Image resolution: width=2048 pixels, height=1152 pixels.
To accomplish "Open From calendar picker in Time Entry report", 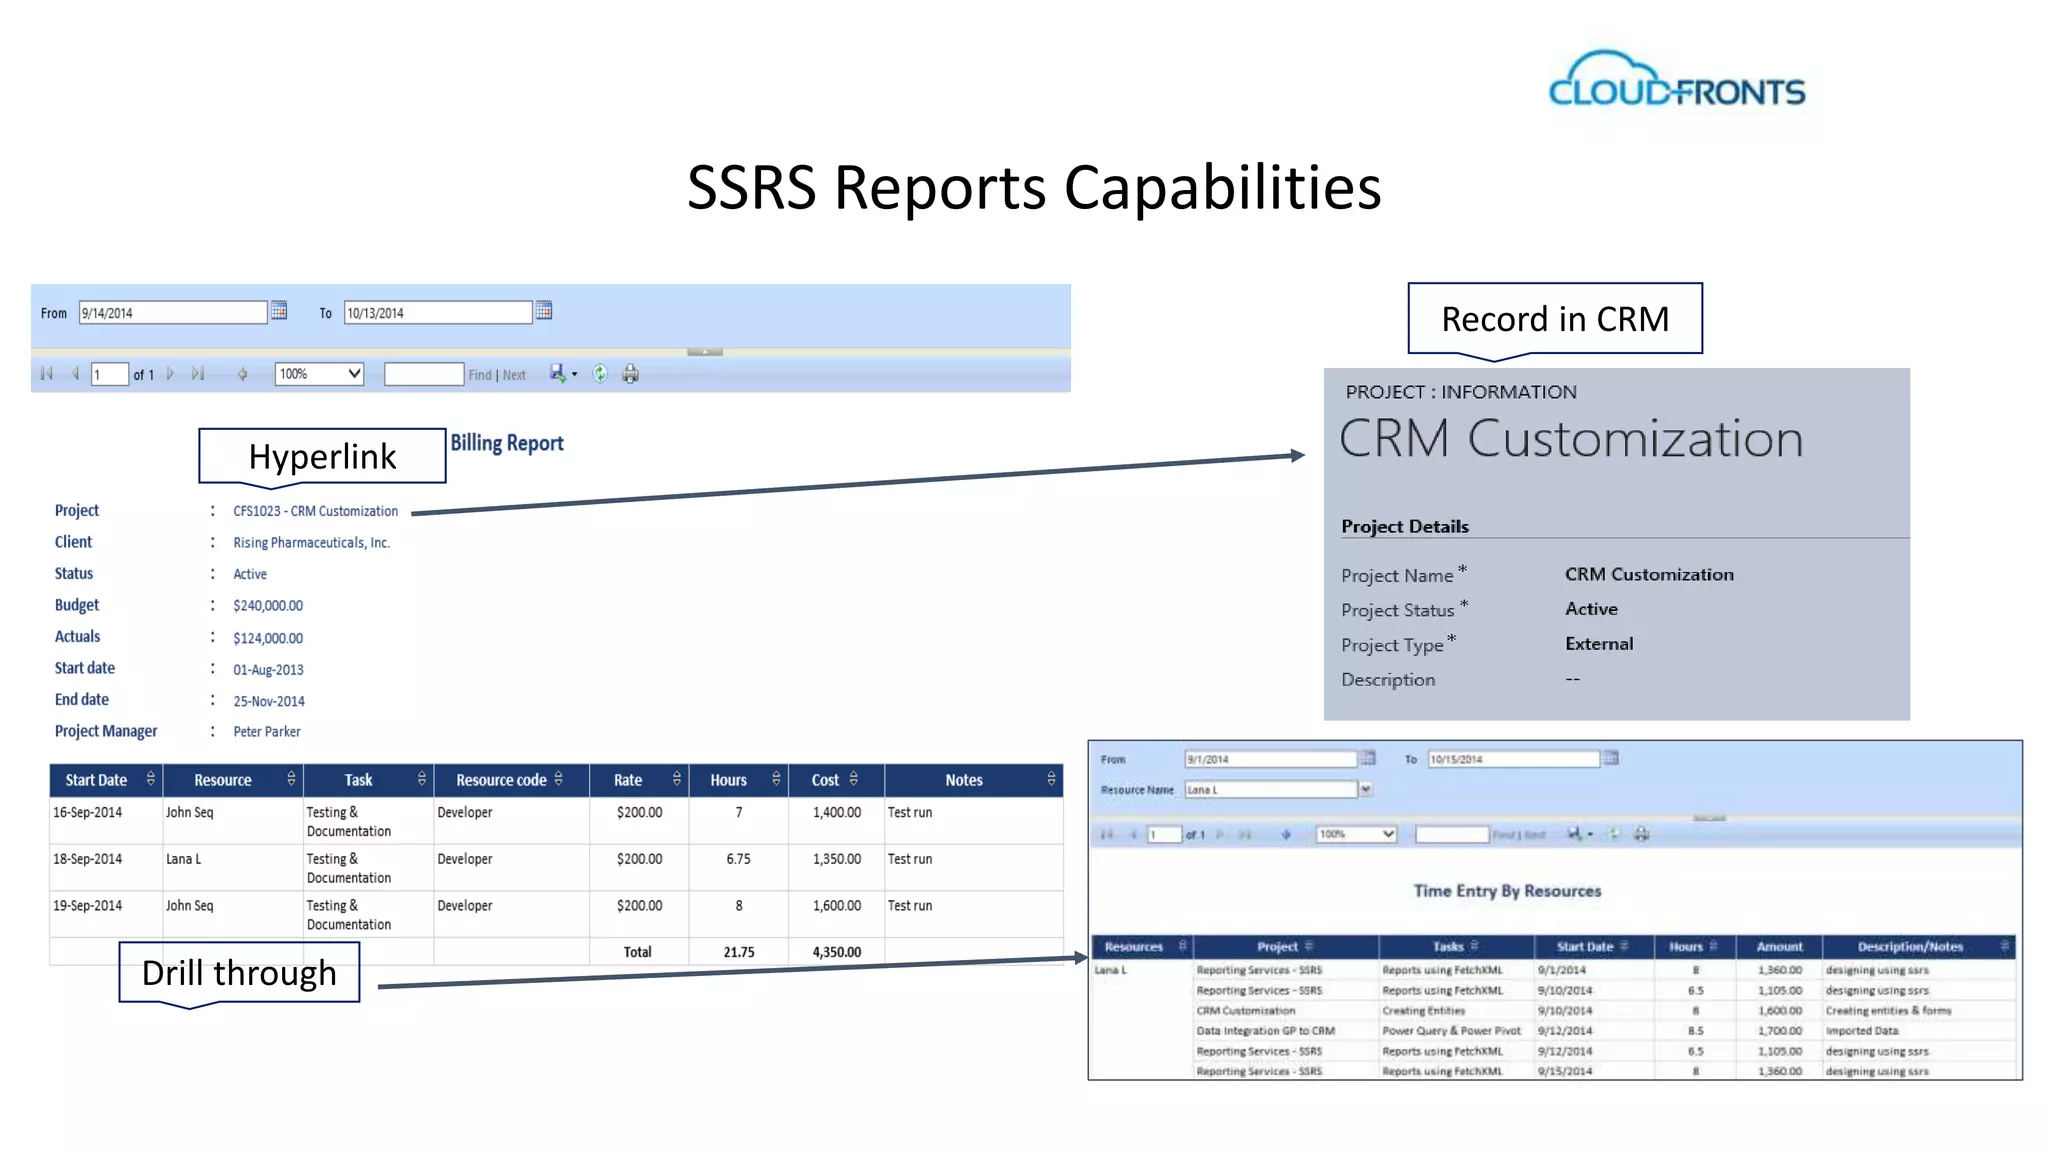I will tap(1368, 758).
